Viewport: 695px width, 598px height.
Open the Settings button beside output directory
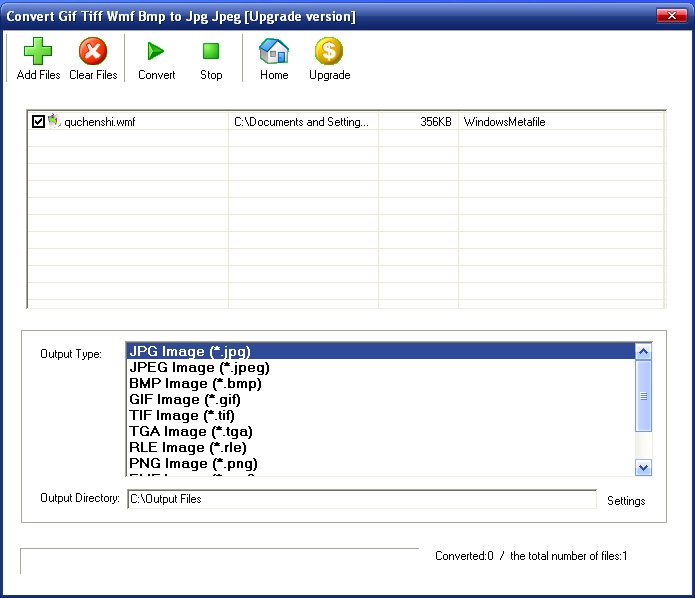tap(626, 501)
